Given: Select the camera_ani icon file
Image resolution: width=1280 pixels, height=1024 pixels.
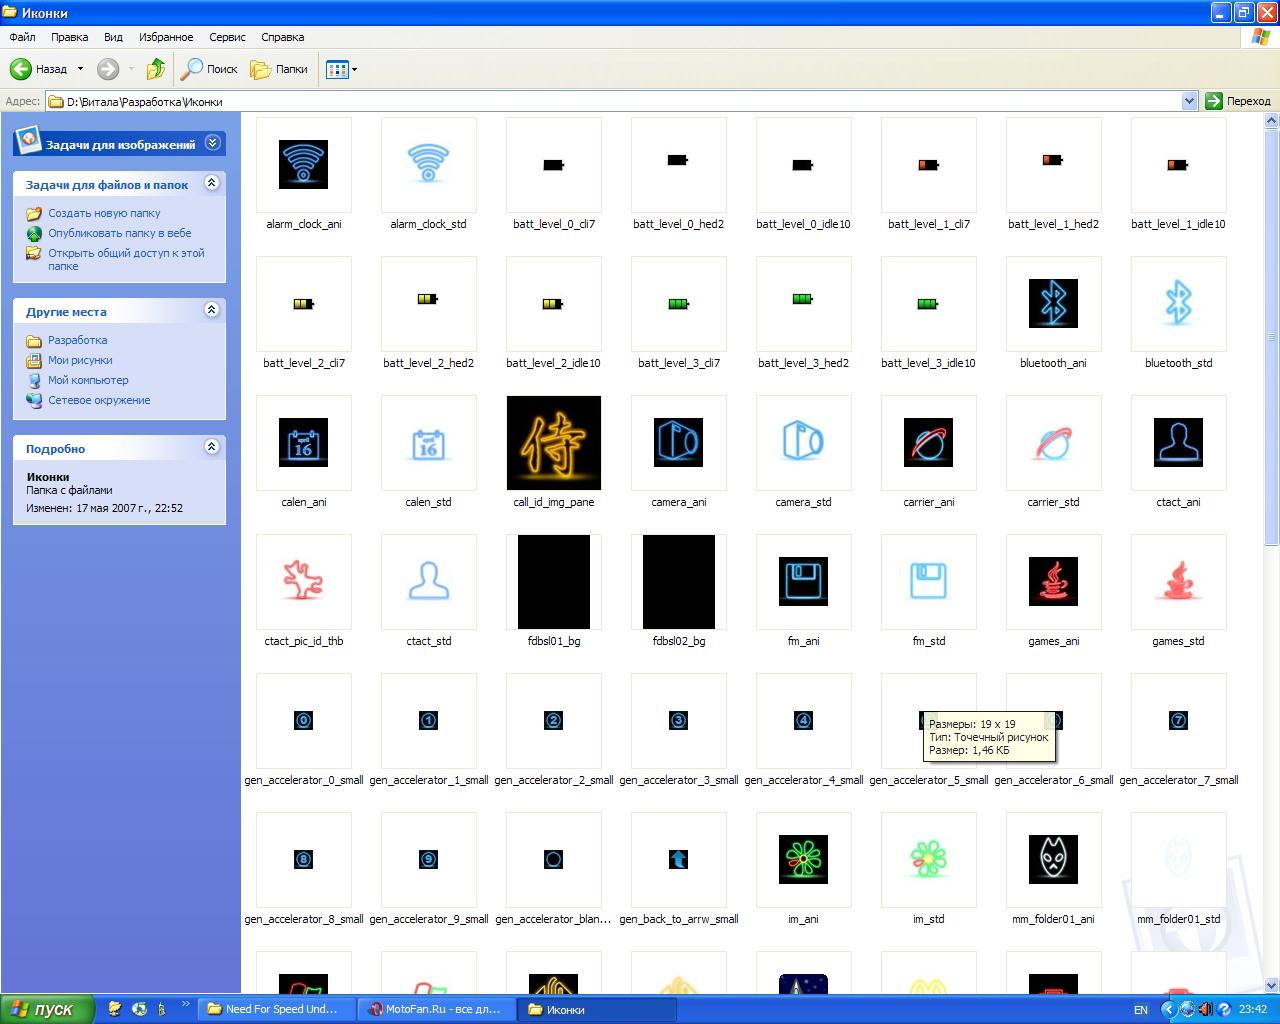Looking at the screenshot, I should click(679, 443).
